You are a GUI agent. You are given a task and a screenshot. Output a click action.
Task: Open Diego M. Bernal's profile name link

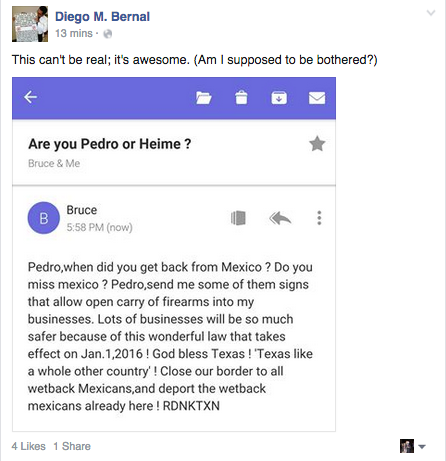pos(102,17)
